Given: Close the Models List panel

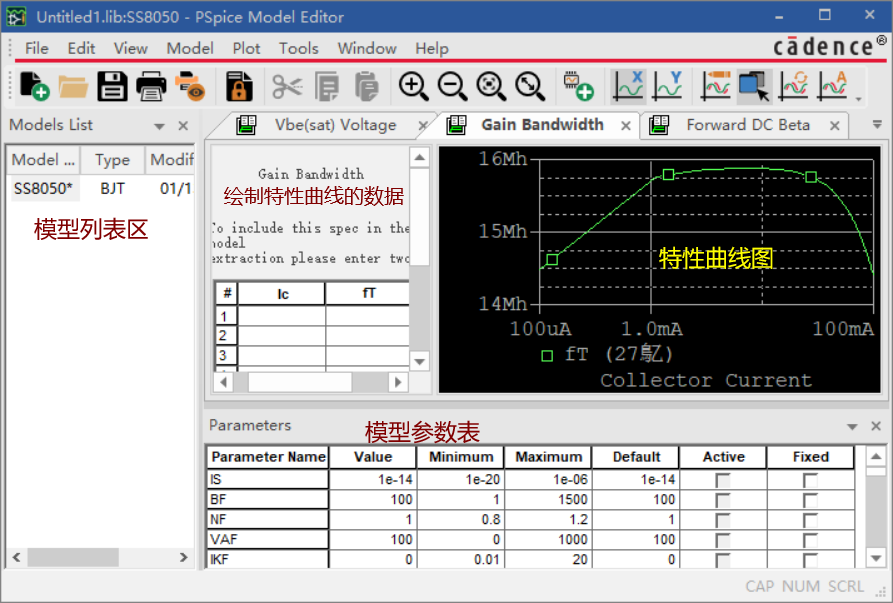Looking at the screenshot, I should pos(183,125).
